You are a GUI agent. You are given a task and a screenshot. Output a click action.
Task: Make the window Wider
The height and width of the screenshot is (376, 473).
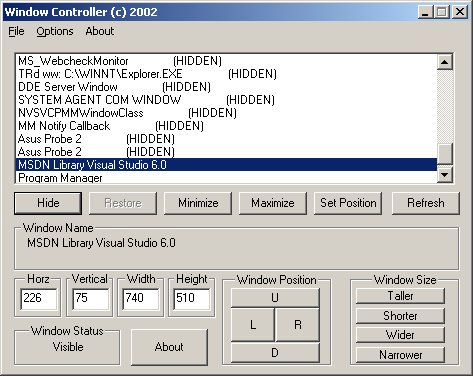400,335
